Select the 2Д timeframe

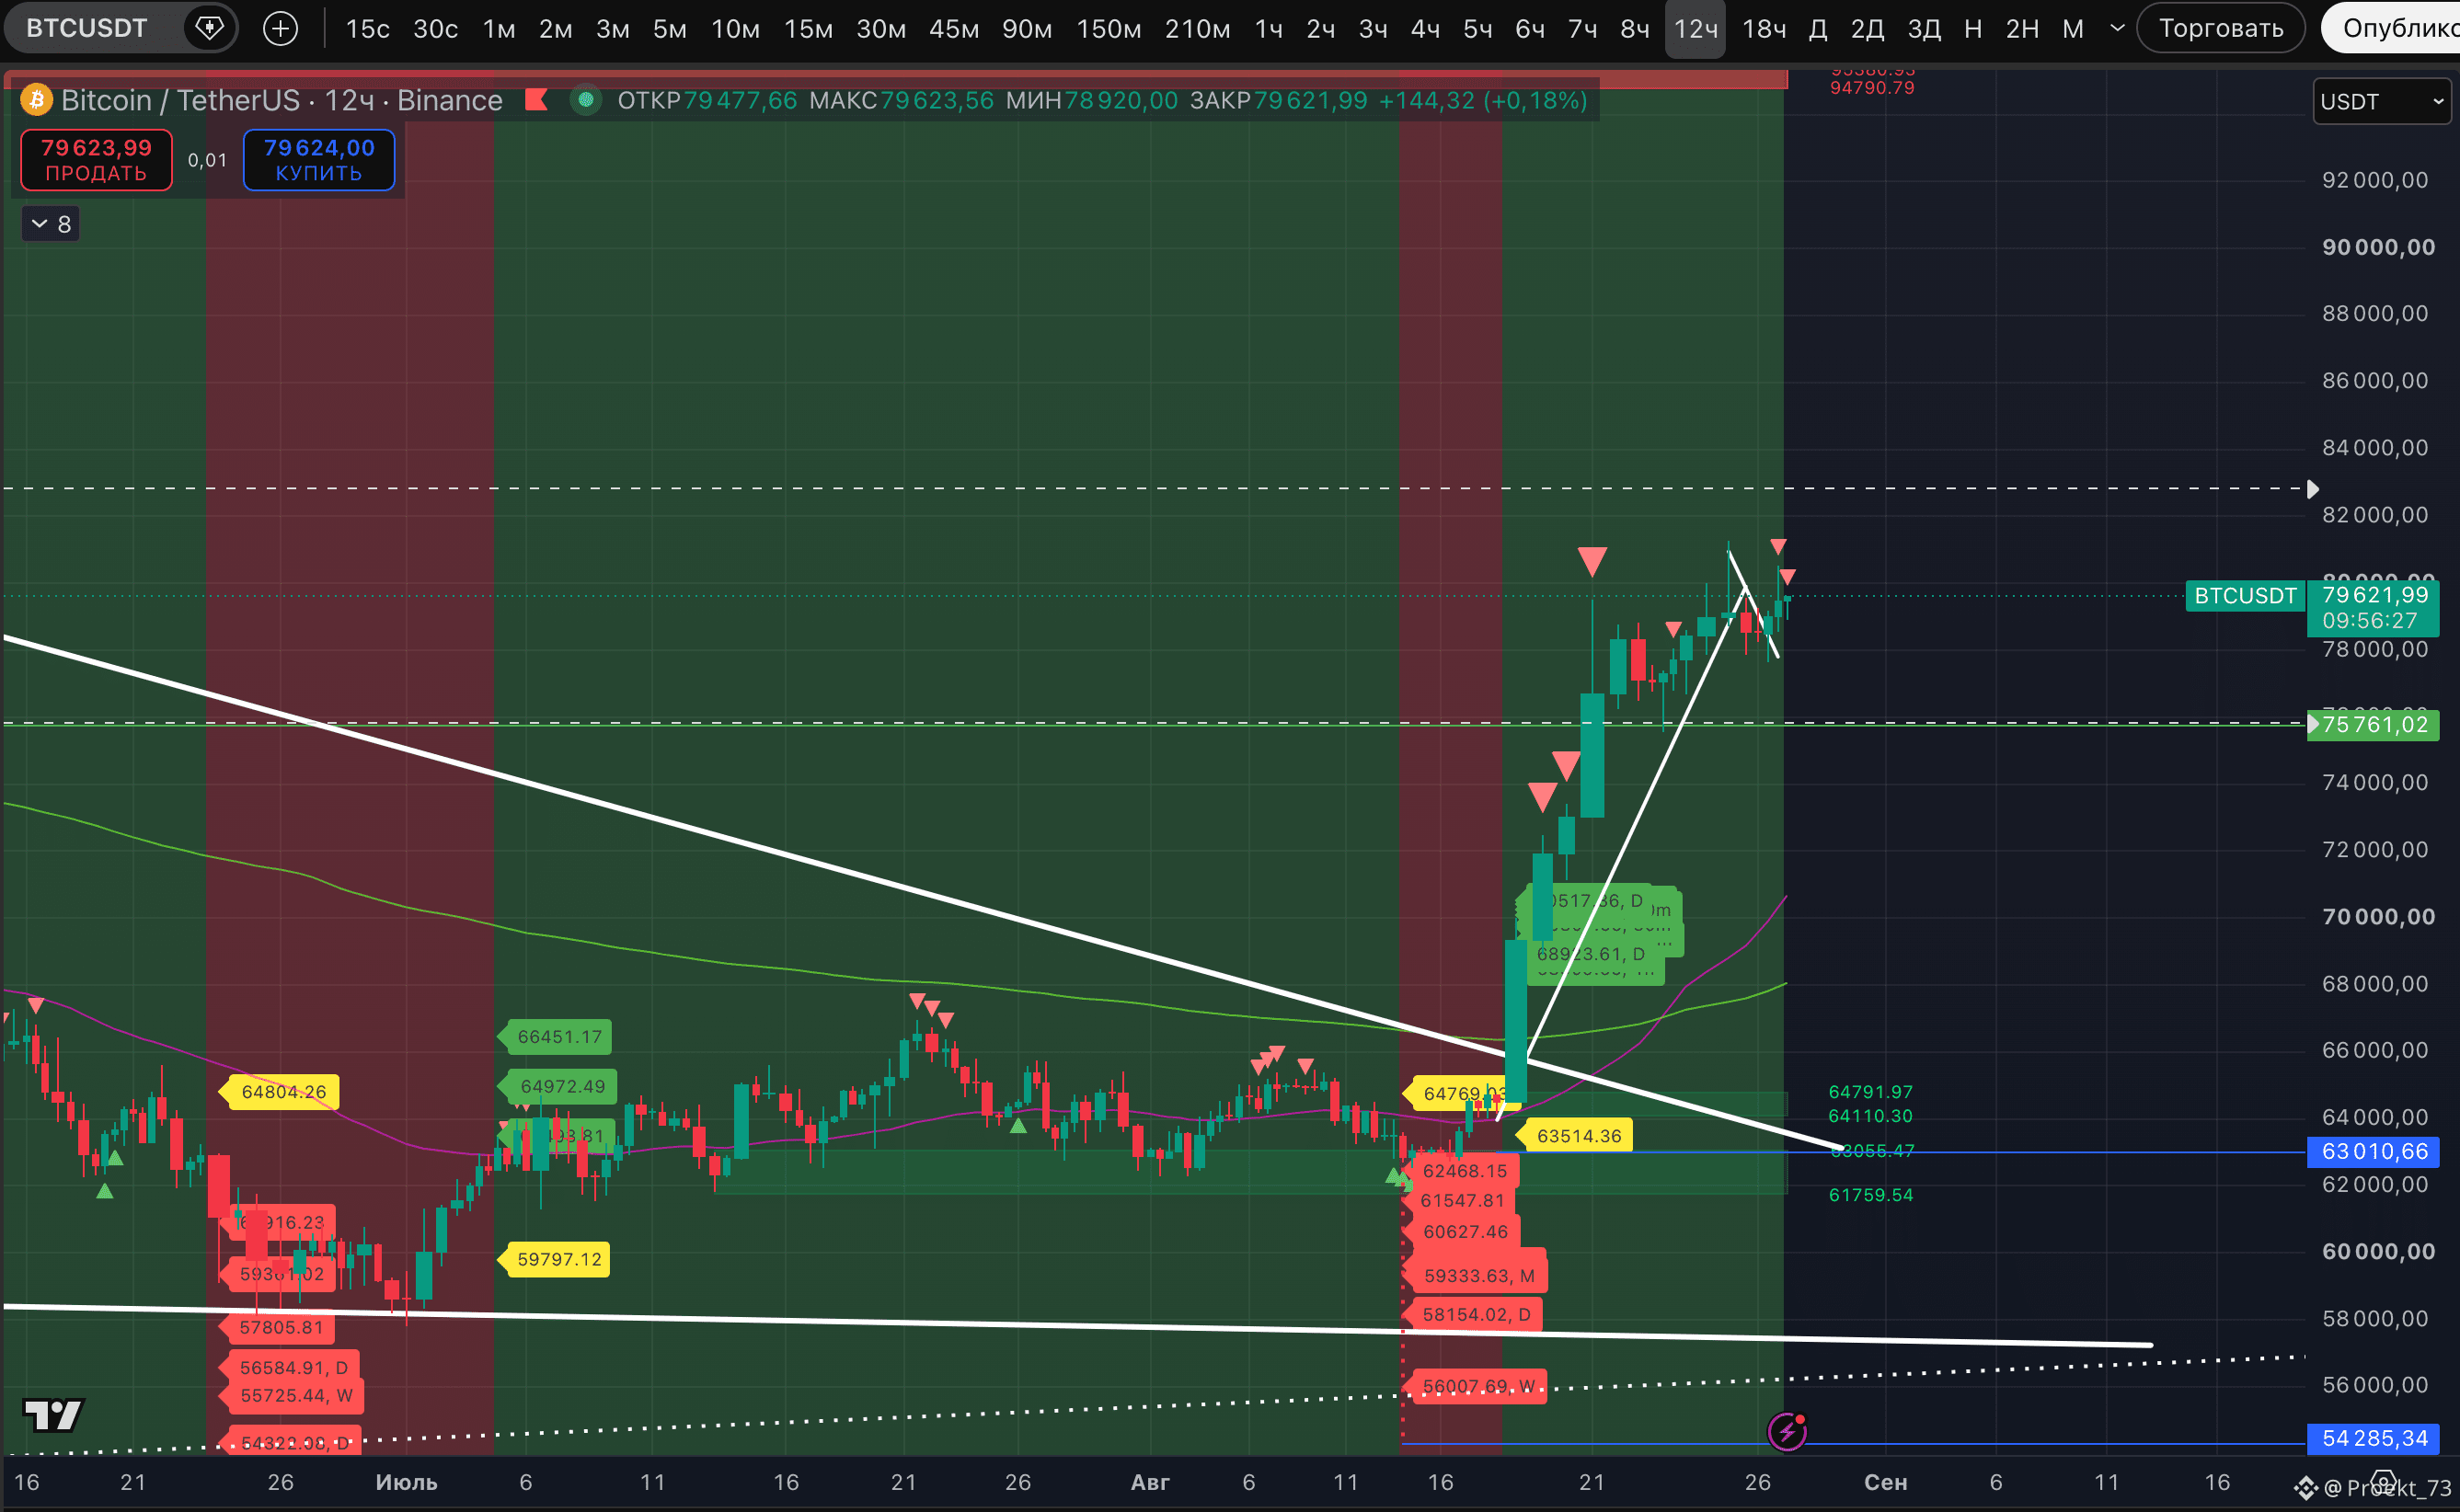pos(1867,29)
